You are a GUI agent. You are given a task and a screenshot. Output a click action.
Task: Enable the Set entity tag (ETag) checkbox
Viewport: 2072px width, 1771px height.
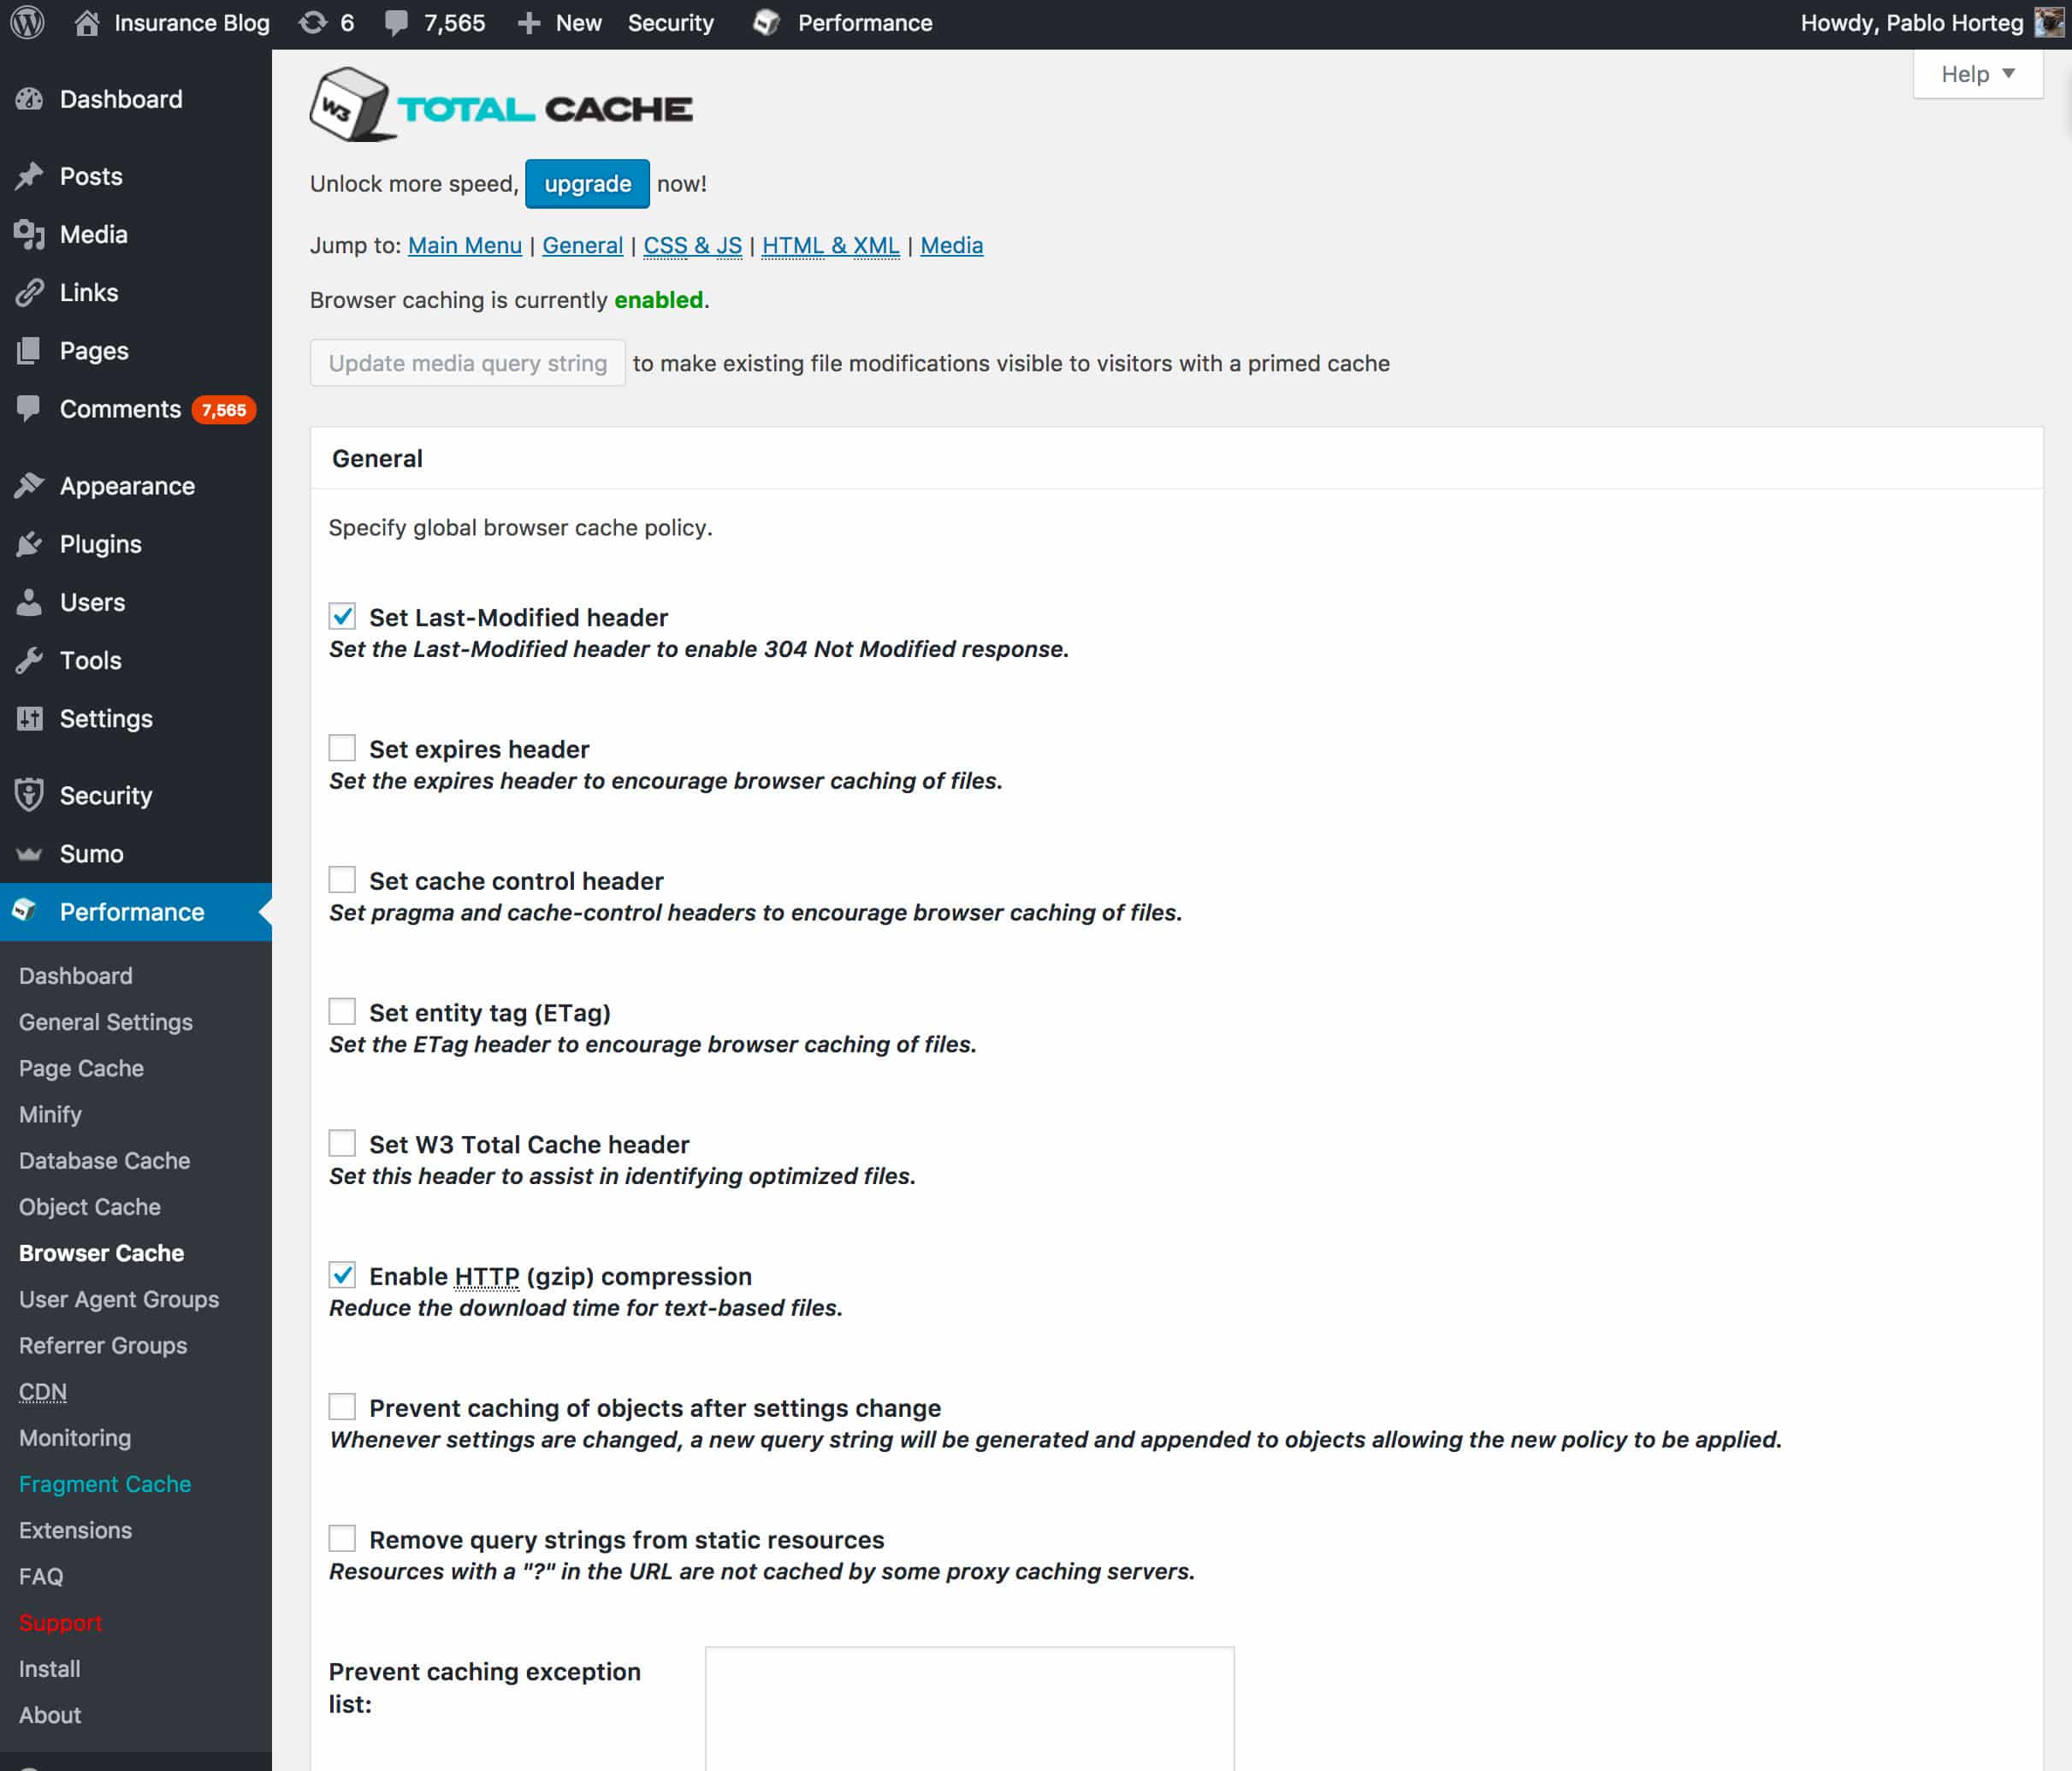click(x=343, y=1012)
